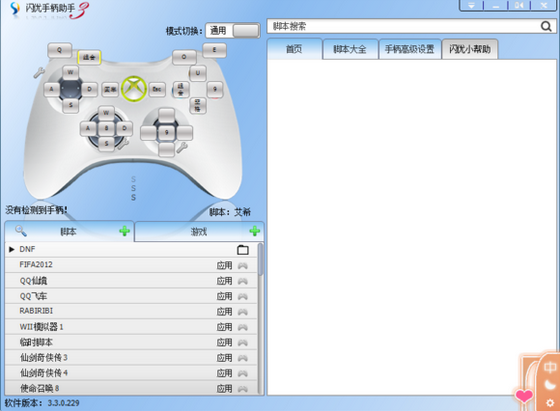Click the script search magnifier in 脚本 tab
Screen dimensions: 560x411
21,231
